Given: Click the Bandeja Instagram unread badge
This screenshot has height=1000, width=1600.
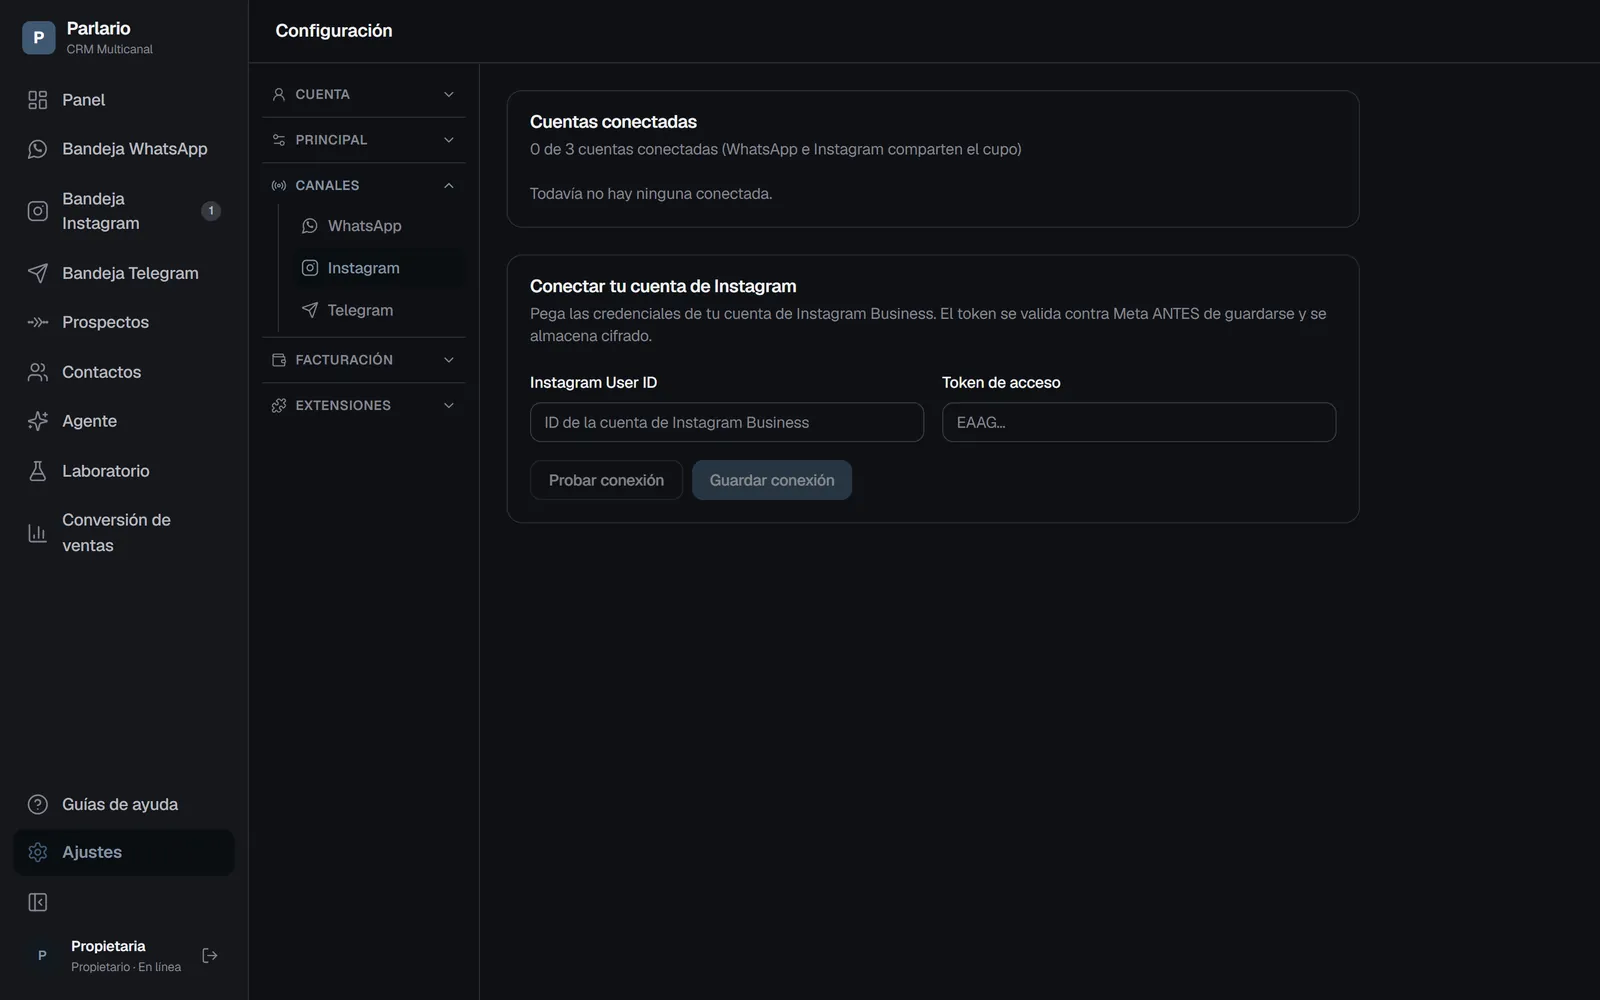Looking at the screenshot, I should point(211,211).
